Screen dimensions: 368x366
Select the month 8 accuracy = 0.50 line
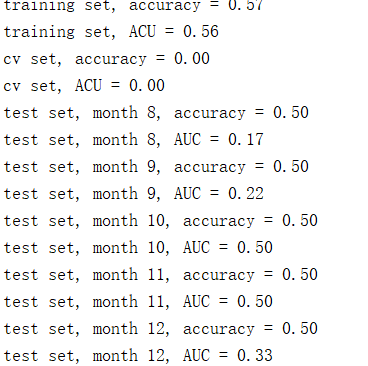point(156,113)
